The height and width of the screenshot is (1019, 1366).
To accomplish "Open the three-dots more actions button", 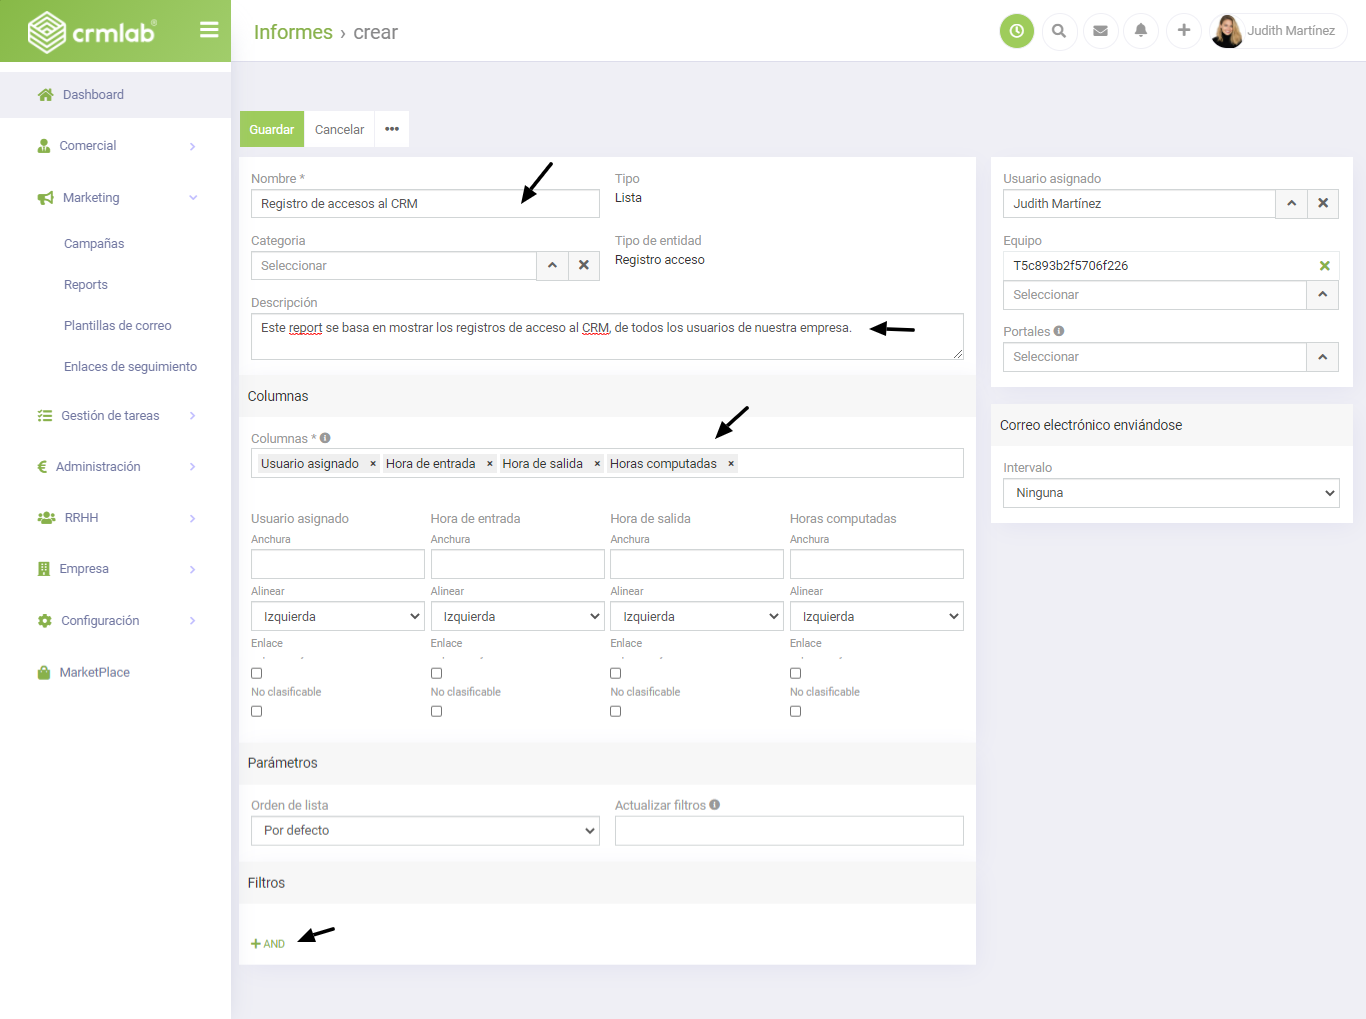I will click(x=392, y=129).
